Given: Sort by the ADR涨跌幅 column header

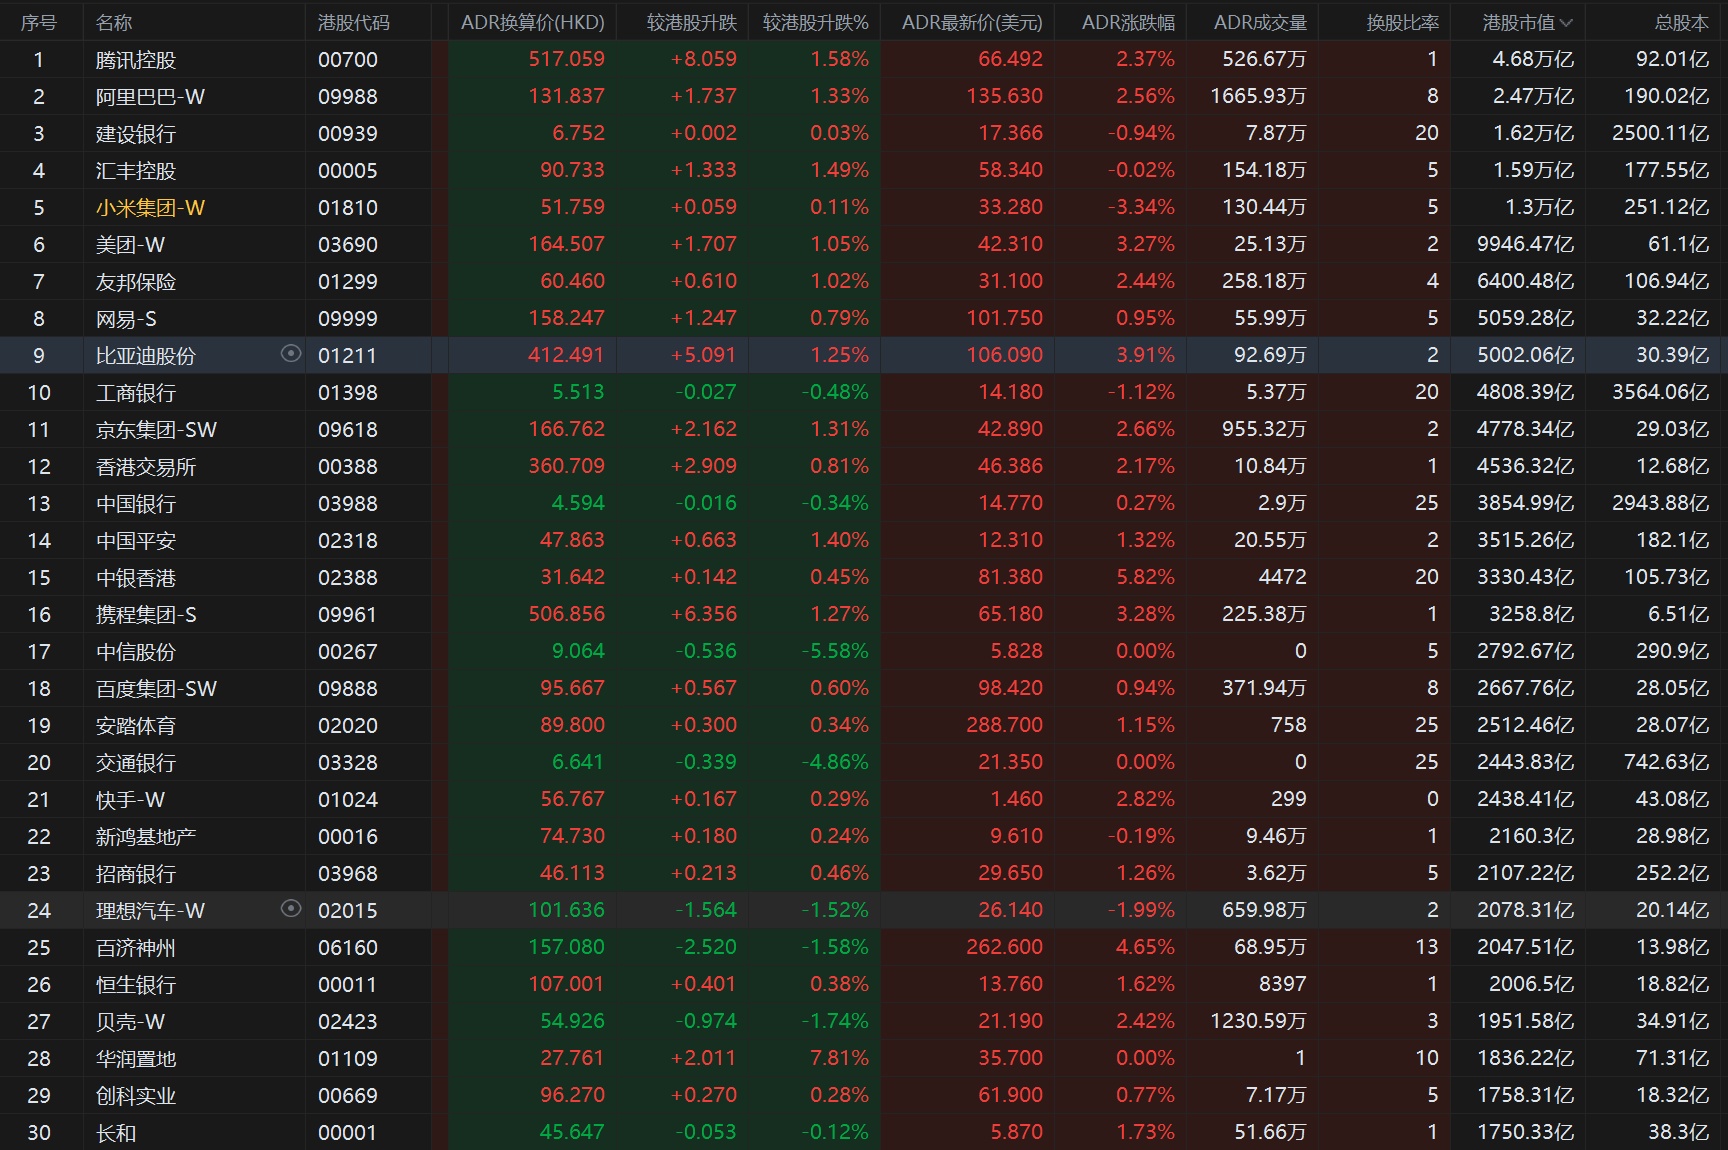Looking at the screenshot, I should (x=1129, y=22).
